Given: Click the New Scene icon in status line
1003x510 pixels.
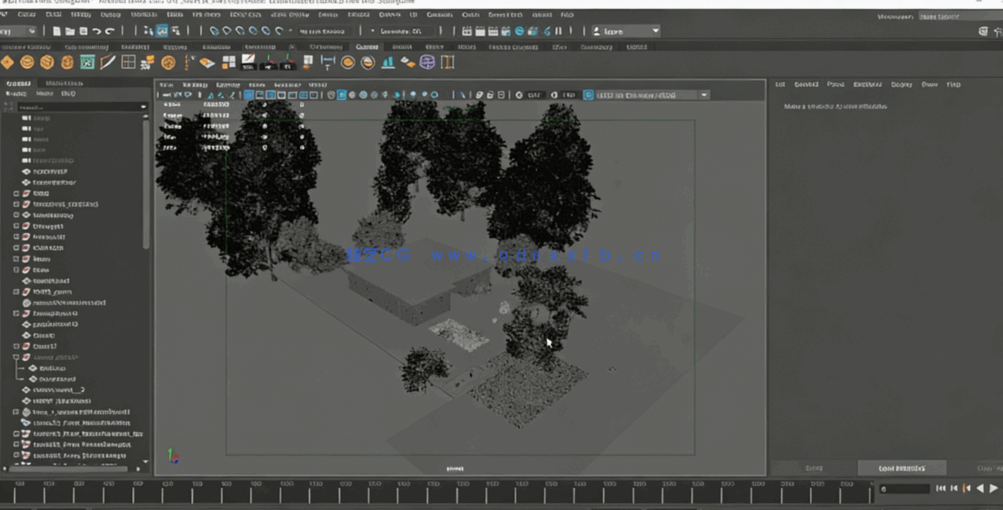Looking at the screenshot, I should (57, 31).
